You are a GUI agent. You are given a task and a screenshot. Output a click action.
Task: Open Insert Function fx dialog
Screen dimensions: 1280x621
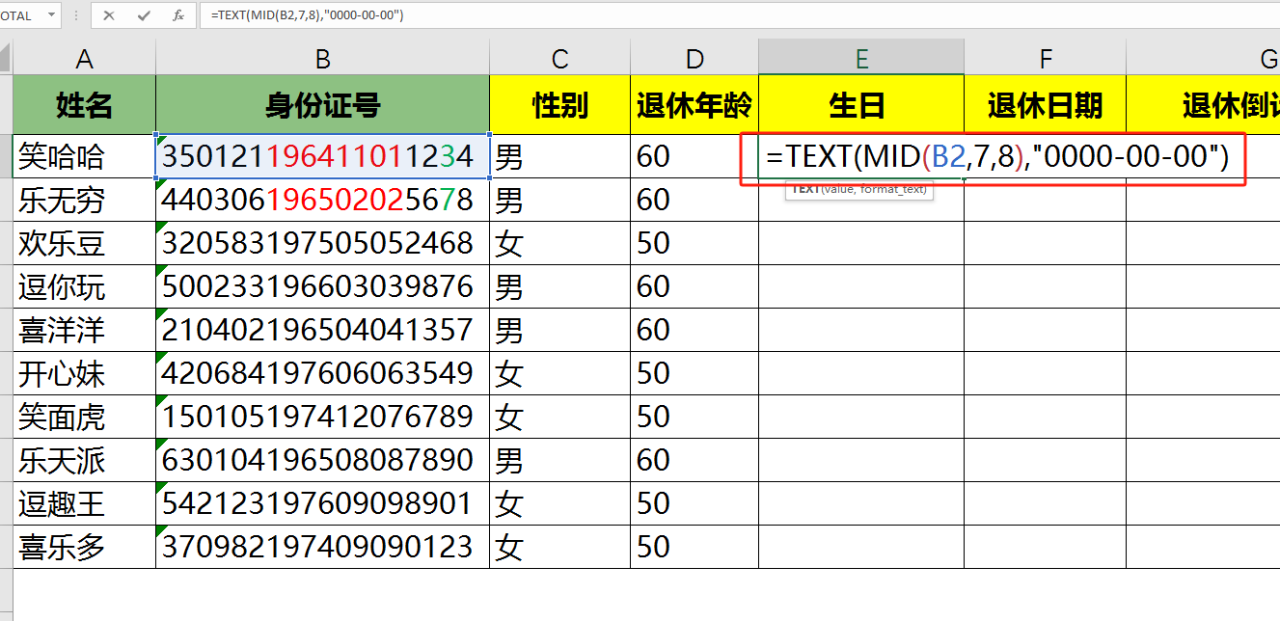[x=177, y=15]
